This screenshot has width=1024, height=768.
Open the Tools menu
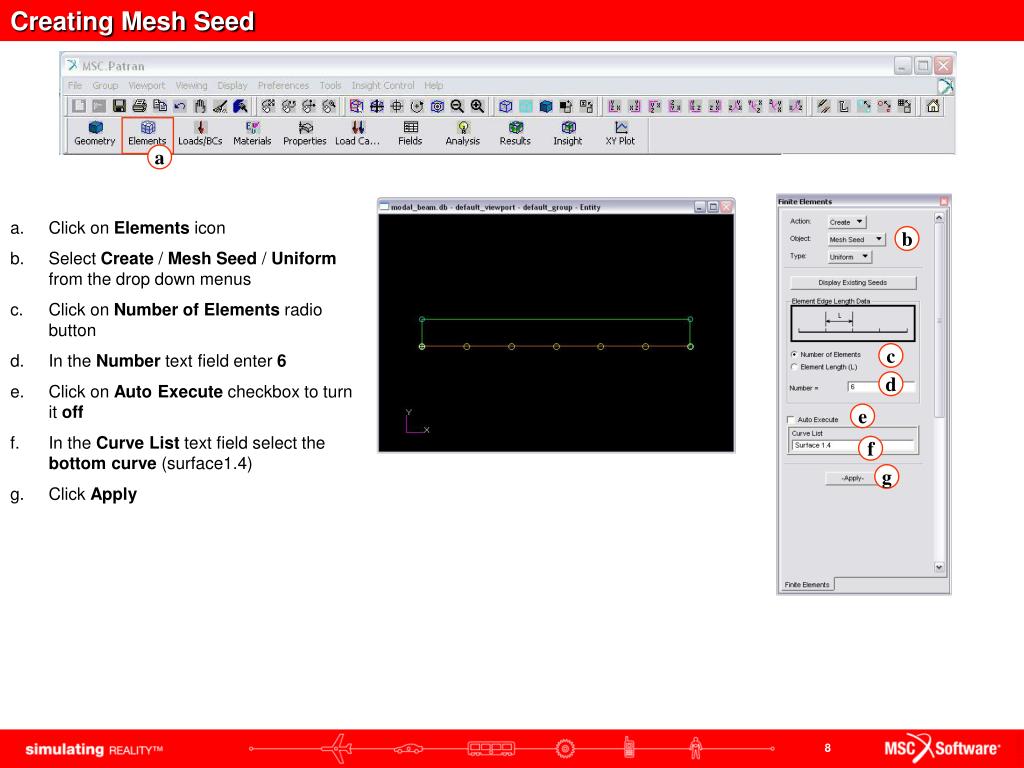point(330,86)
